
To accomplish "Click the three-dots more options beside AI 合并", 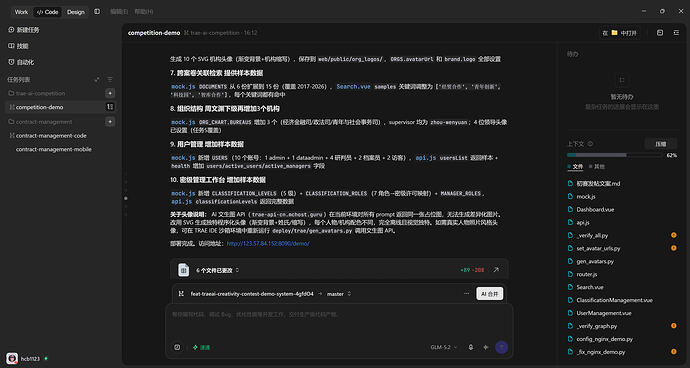I will coord(466,294).
